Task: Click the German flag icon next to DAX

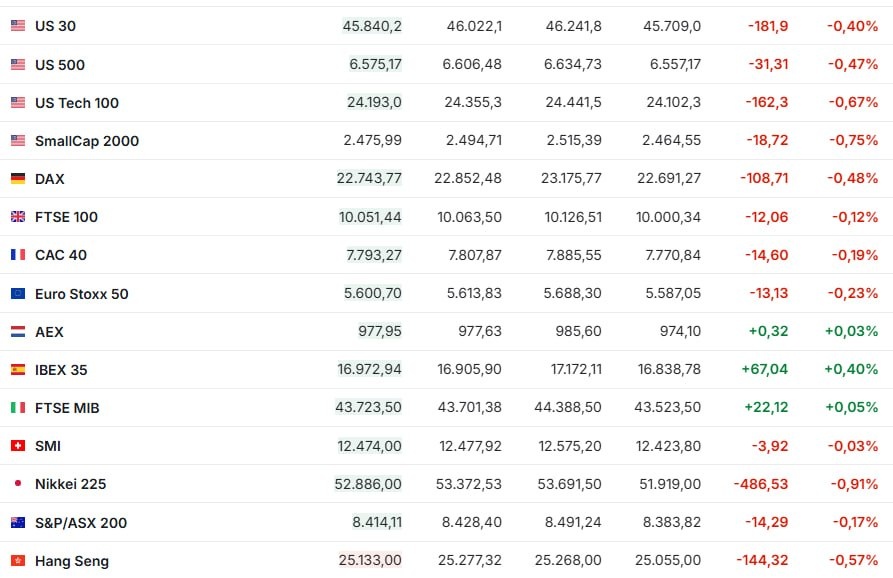Action: pos(18,179)
